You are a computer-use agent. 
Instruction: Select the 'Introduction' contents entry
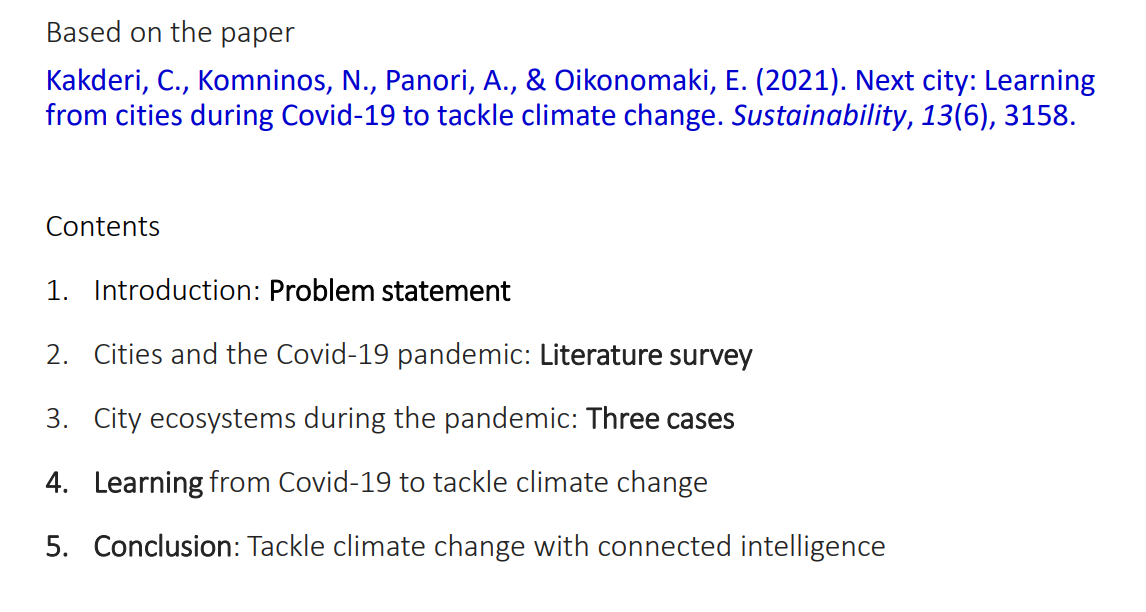point(176,291)
